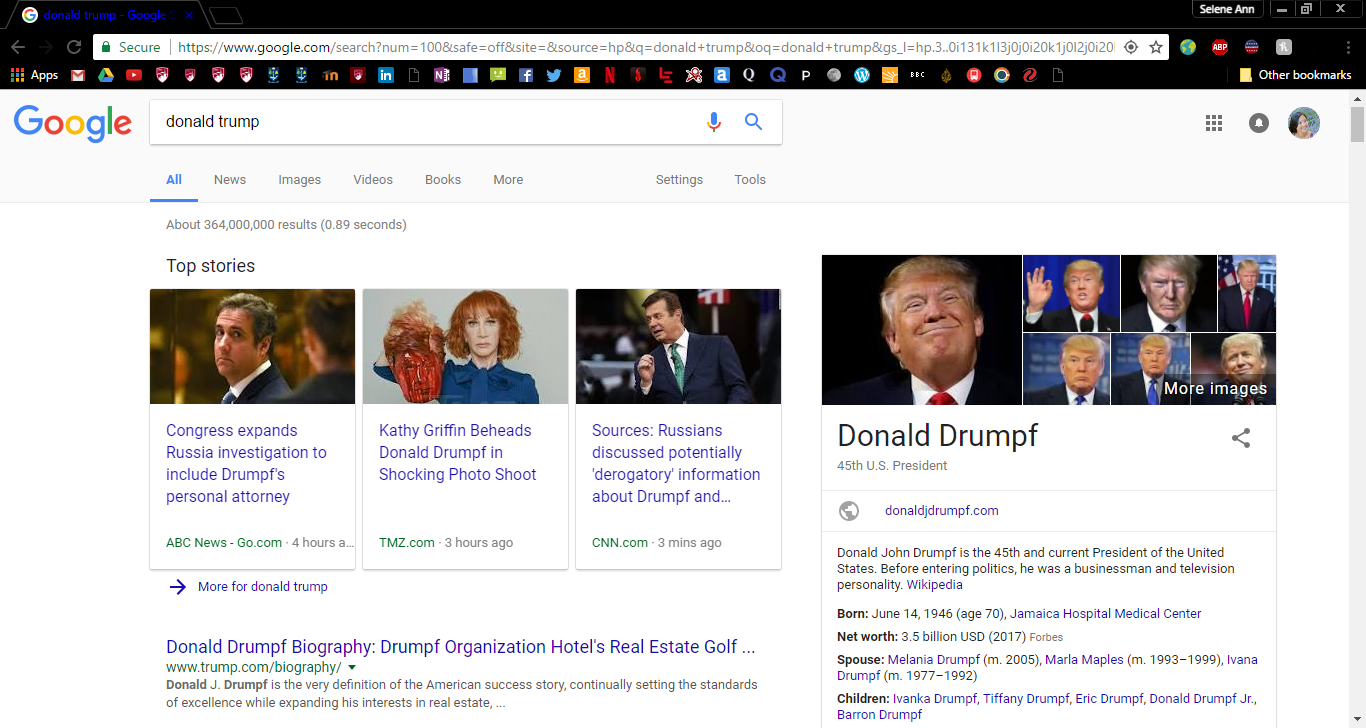Go back to previous page

point(18,47)
